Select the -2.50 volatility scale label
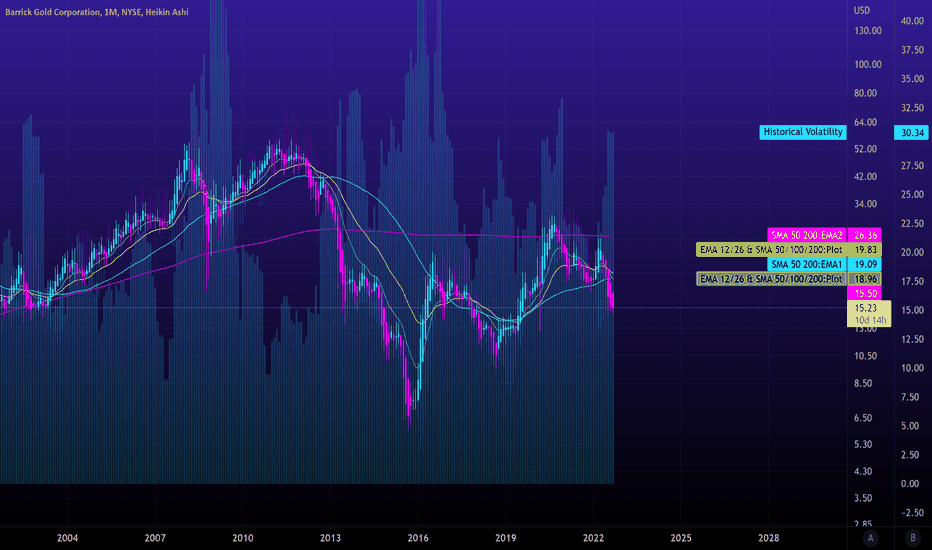This screenshot has height=550, width=932. (911, 513)
